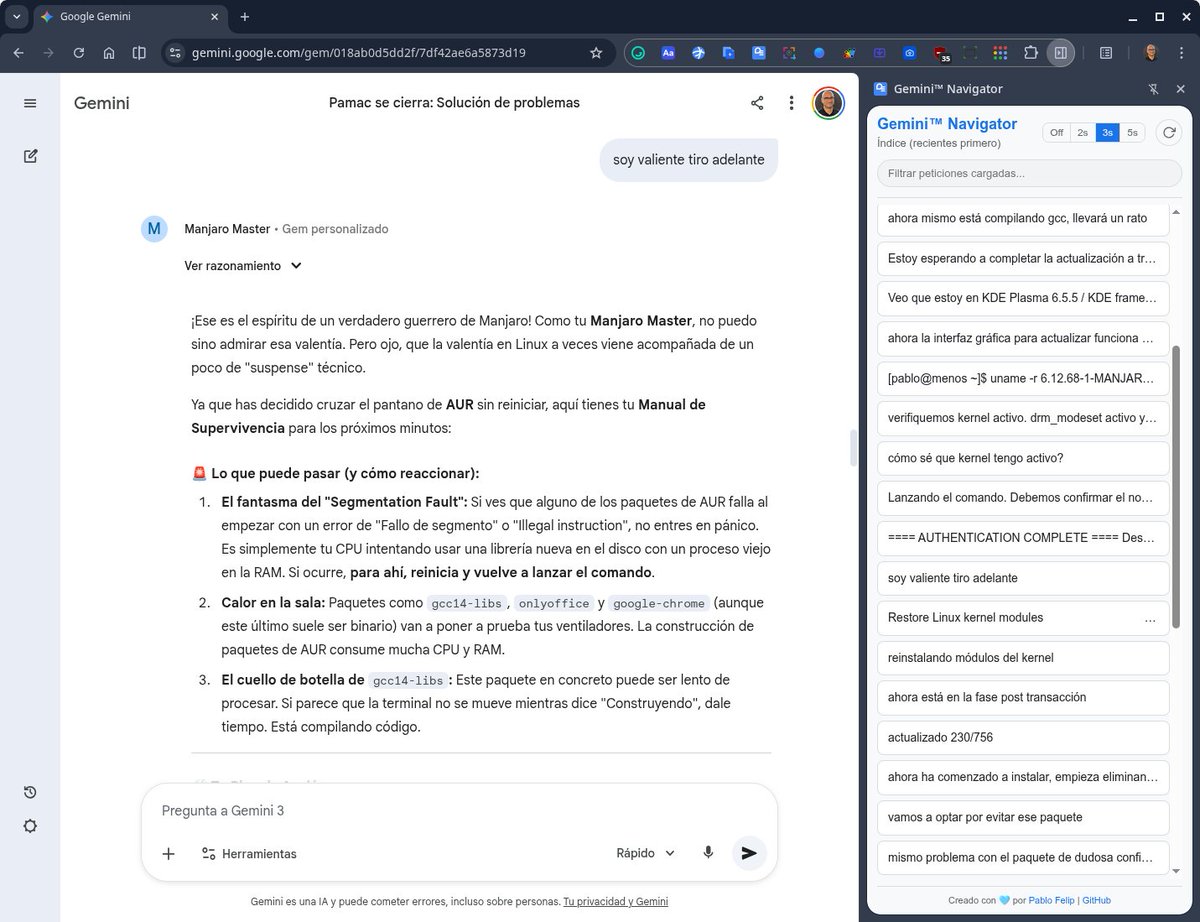The width and height of the screenshot is (1200, 922).
Task: Start a new chat with pencil icon
Action: pos(30,156)
